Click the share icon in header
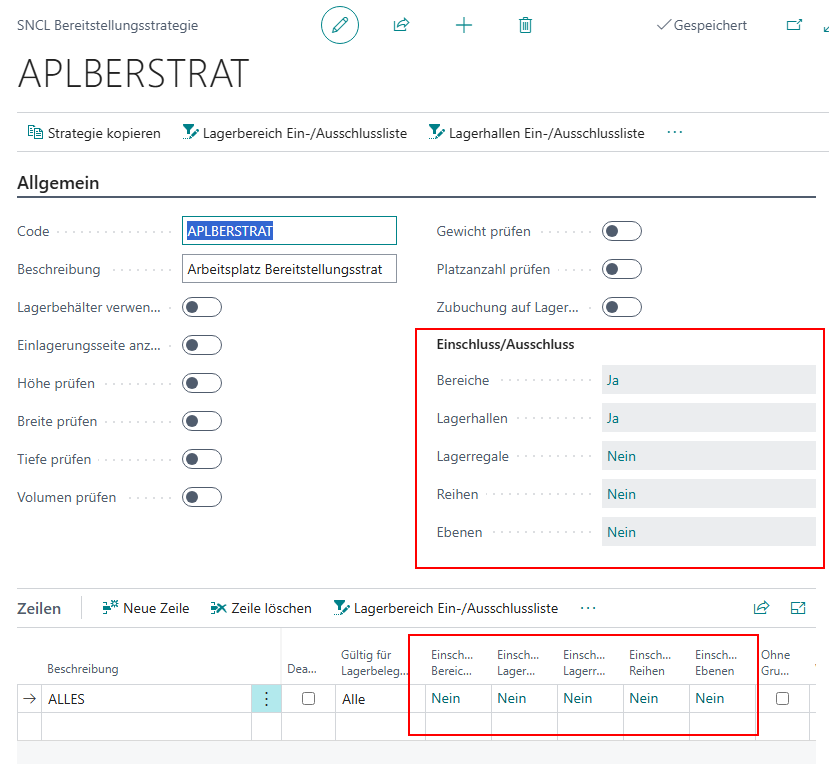The height and width of the screenshot is (764, 829). pos(401,26)
